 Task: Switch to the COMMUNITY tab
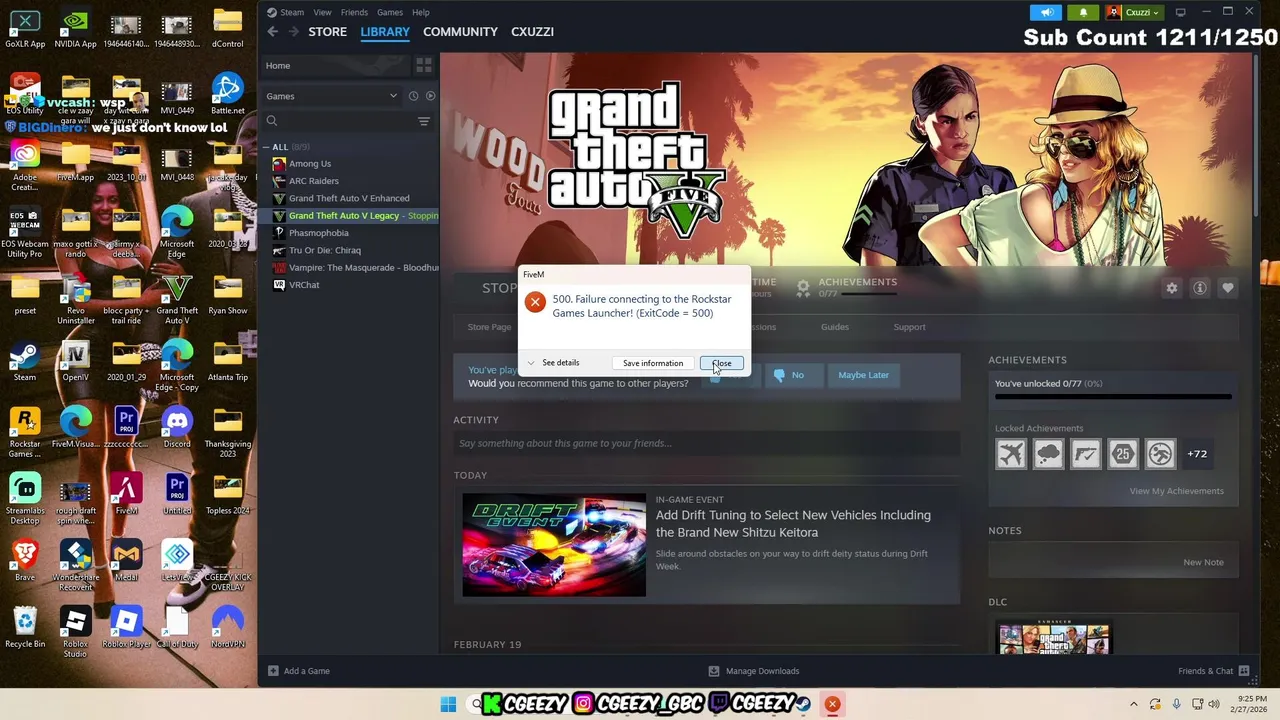tap(460, 32)
